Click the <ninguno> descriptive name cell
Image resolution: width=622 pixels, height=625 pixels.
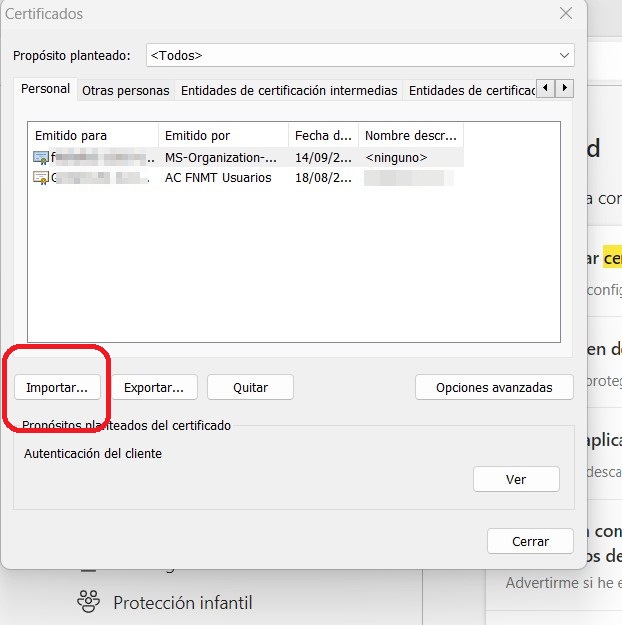point(396,158)
